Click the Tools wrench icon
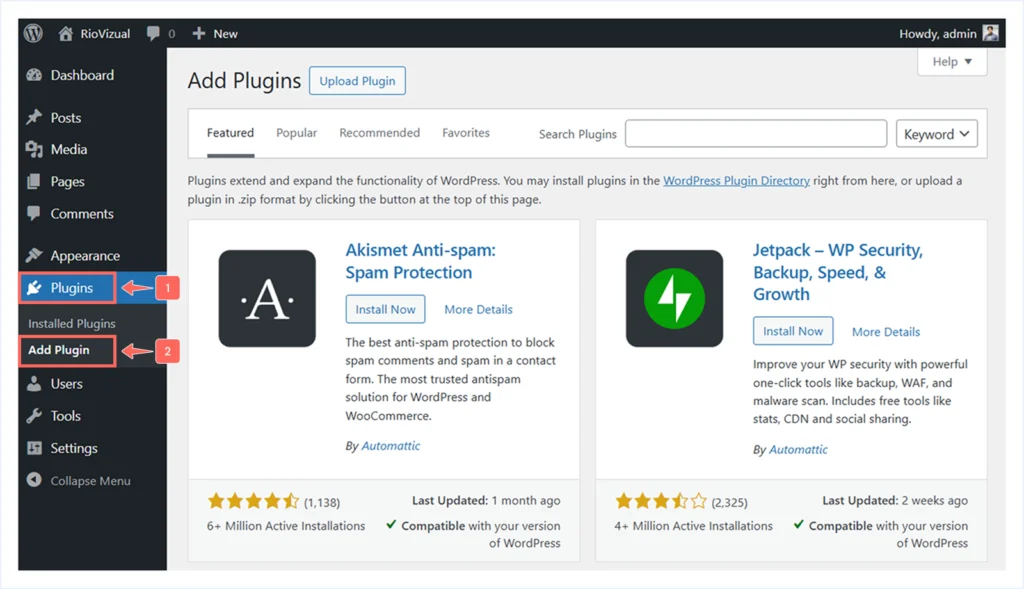Viewport: 1024px width, 589px height. coord(35,415)
